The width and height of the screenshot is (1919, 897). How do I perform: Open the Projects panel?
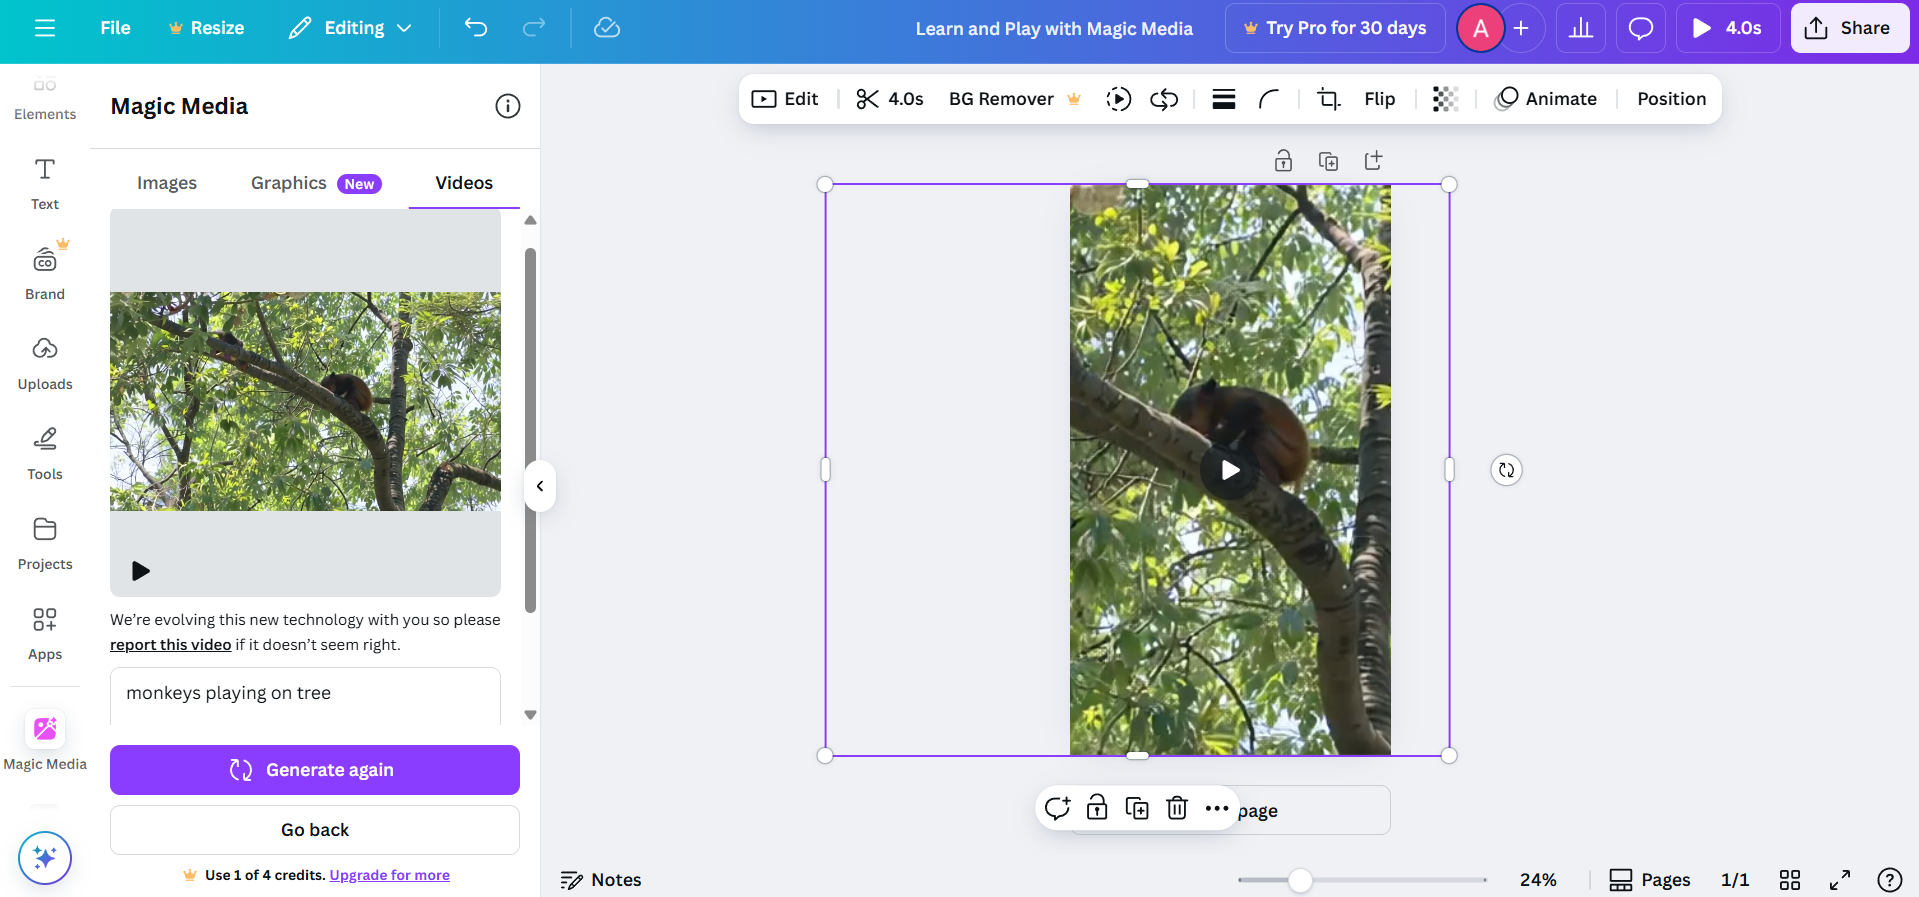point(45,543)
